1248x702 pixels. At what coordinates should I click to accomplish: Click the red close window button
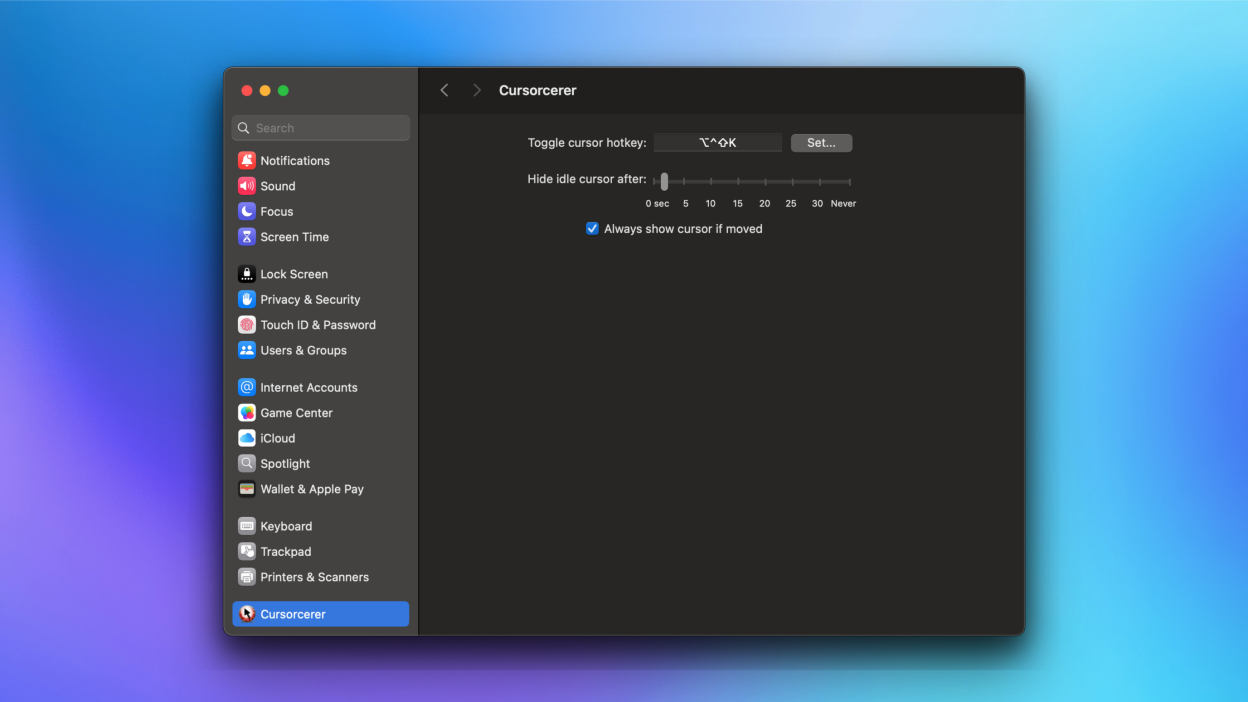pos(247,91)
